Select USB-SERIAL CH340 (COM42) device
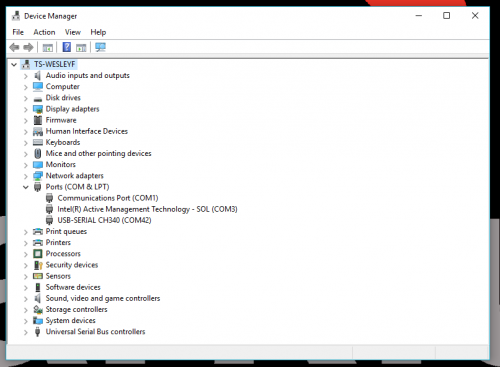Image resolution: width=500 pixels, height=367 pixels. click(104, 220)
